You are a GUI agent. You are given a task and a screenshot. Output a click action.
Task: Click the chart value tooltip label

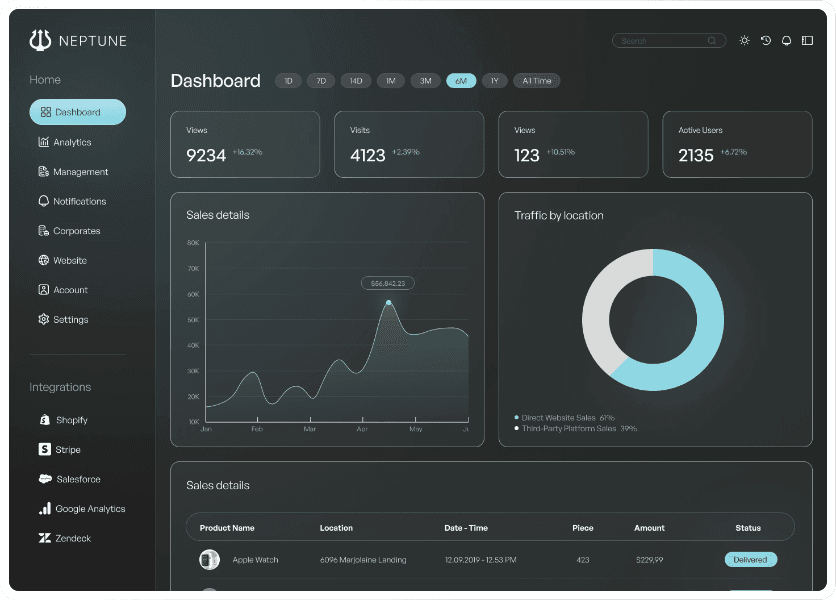click(388, 283)
